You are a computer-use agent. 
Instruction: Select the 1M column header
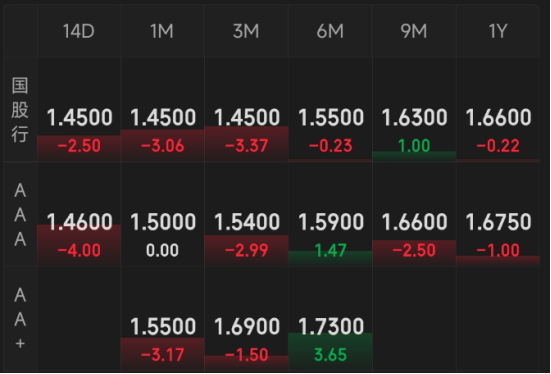pos(162,31)
